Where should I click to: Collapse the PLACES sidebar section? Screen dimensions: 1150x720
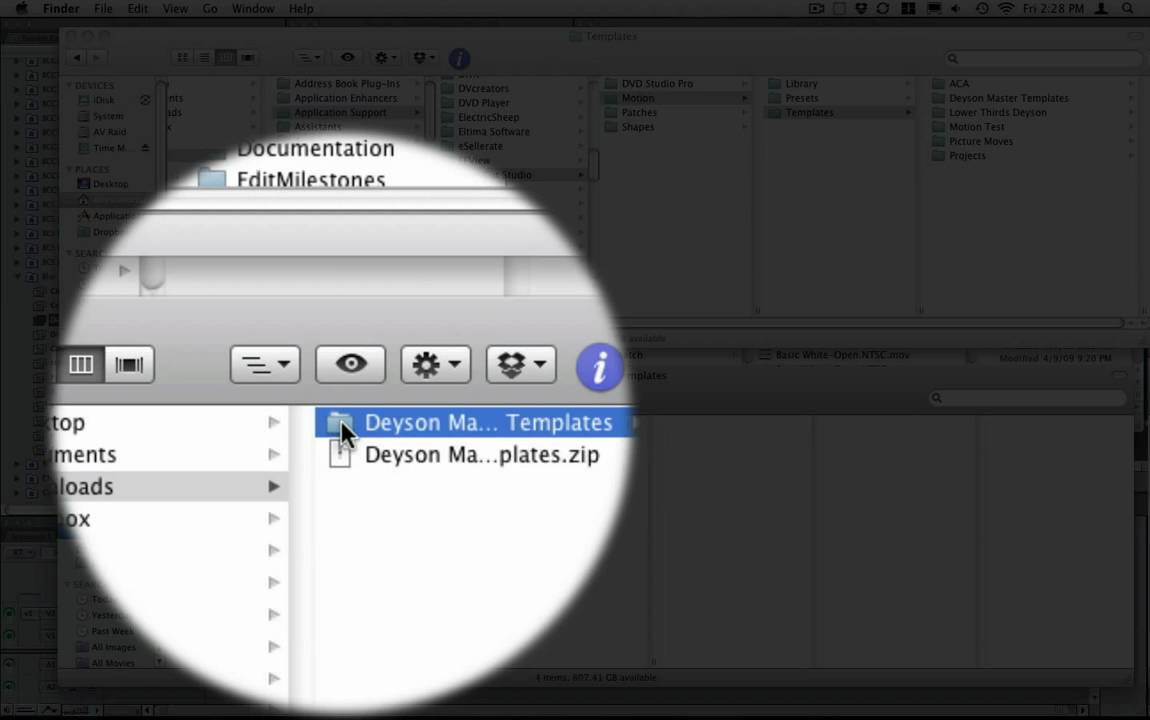tap(70, 169)
